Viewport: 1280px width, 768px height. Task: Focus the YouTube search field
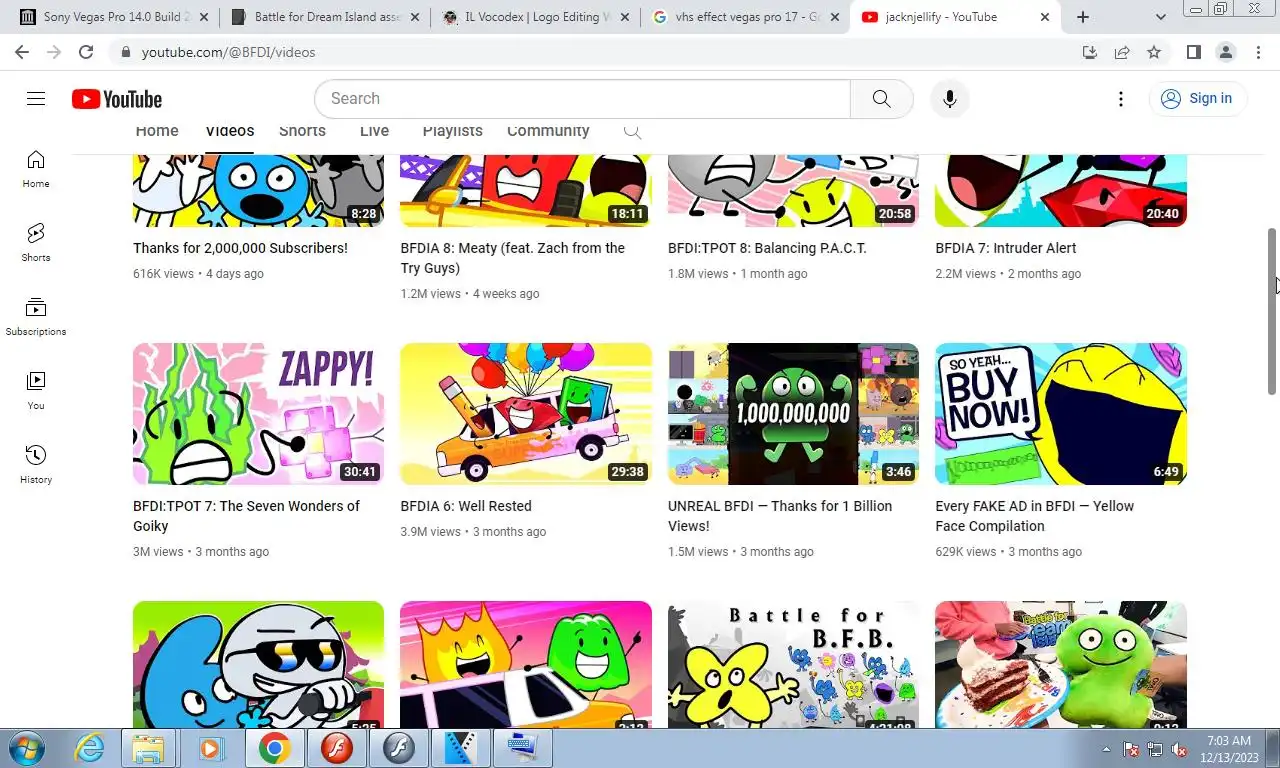(x=582, y=99)
